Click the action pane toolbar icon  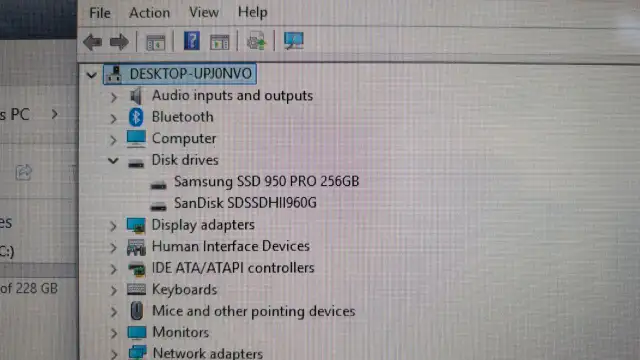[x=220, y=42]
